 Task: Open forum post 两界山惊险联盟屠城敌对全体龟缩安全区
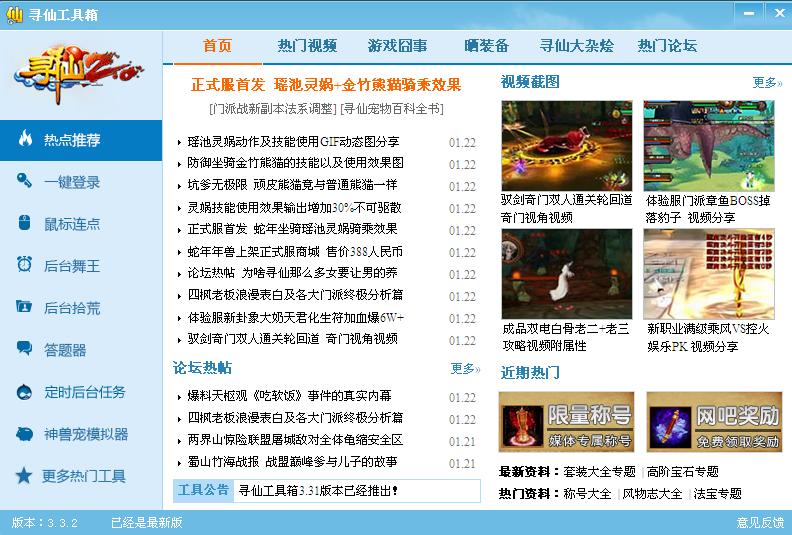[x=295, y=440]
